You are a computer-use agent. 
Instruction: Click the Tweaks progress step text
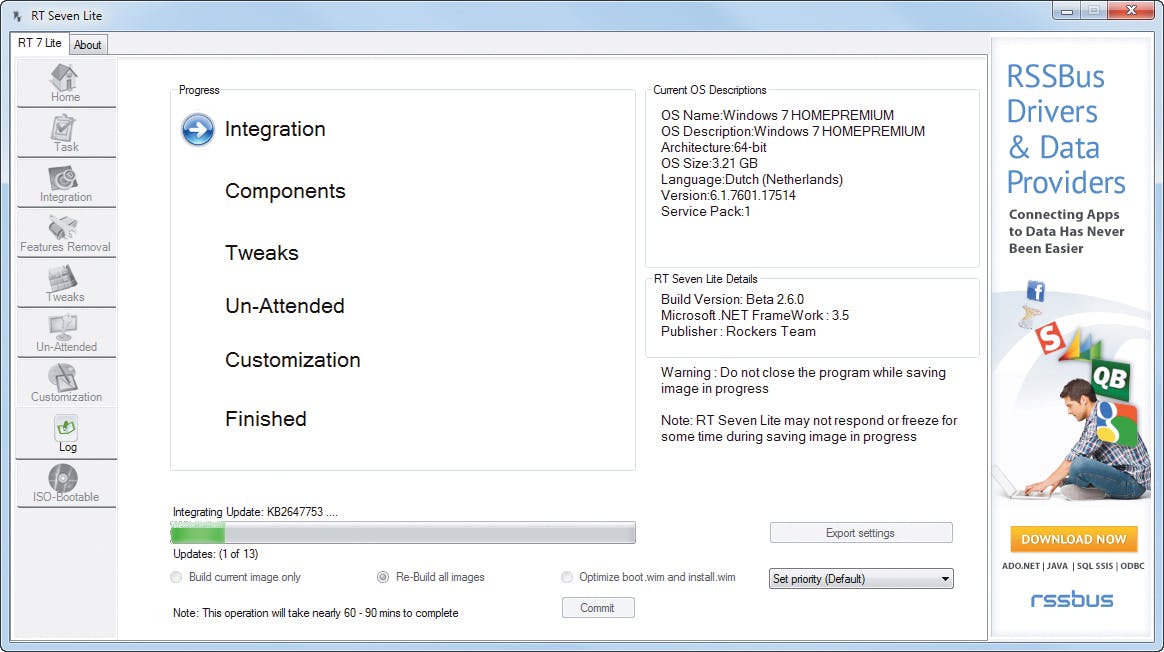point(261,253)
